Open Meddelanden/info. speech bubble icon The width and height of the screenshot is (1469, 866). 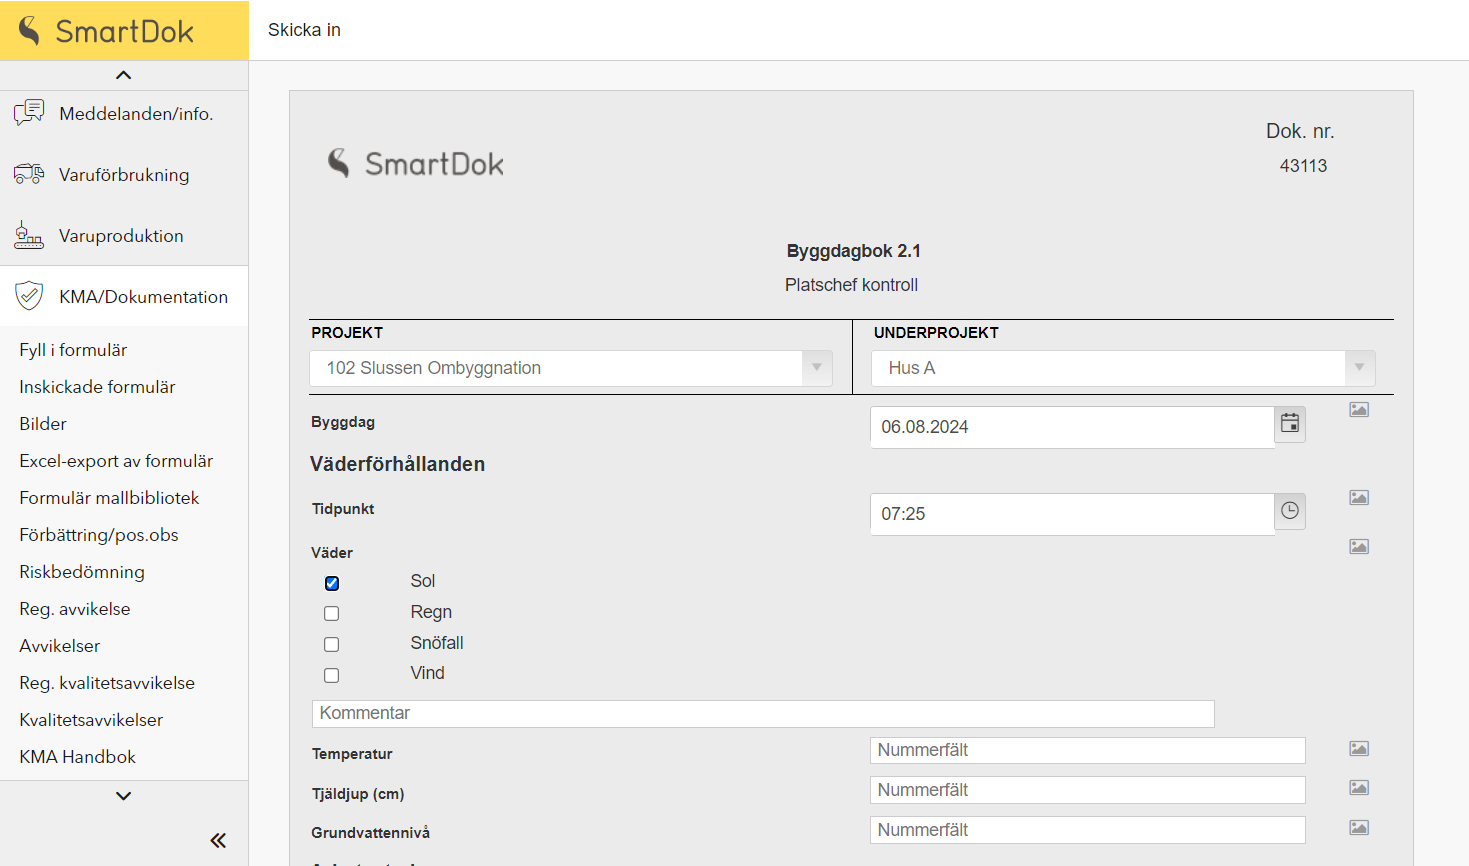(x=29, y=112)
